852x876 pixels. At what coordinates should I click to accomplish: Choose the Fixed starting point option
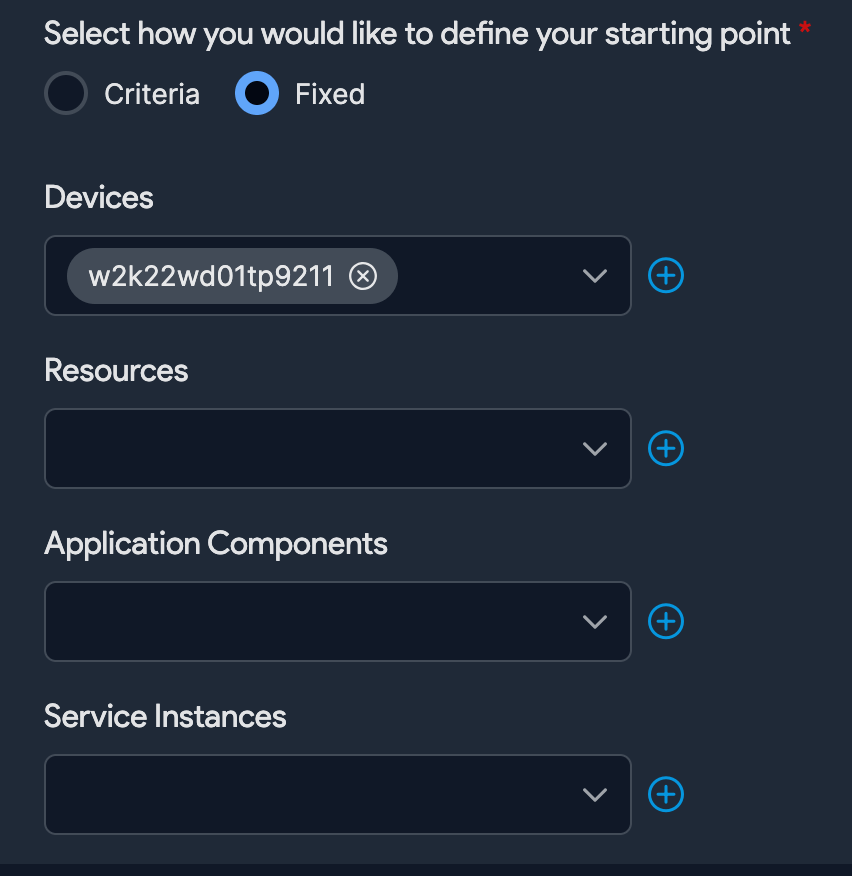point(257,94)
